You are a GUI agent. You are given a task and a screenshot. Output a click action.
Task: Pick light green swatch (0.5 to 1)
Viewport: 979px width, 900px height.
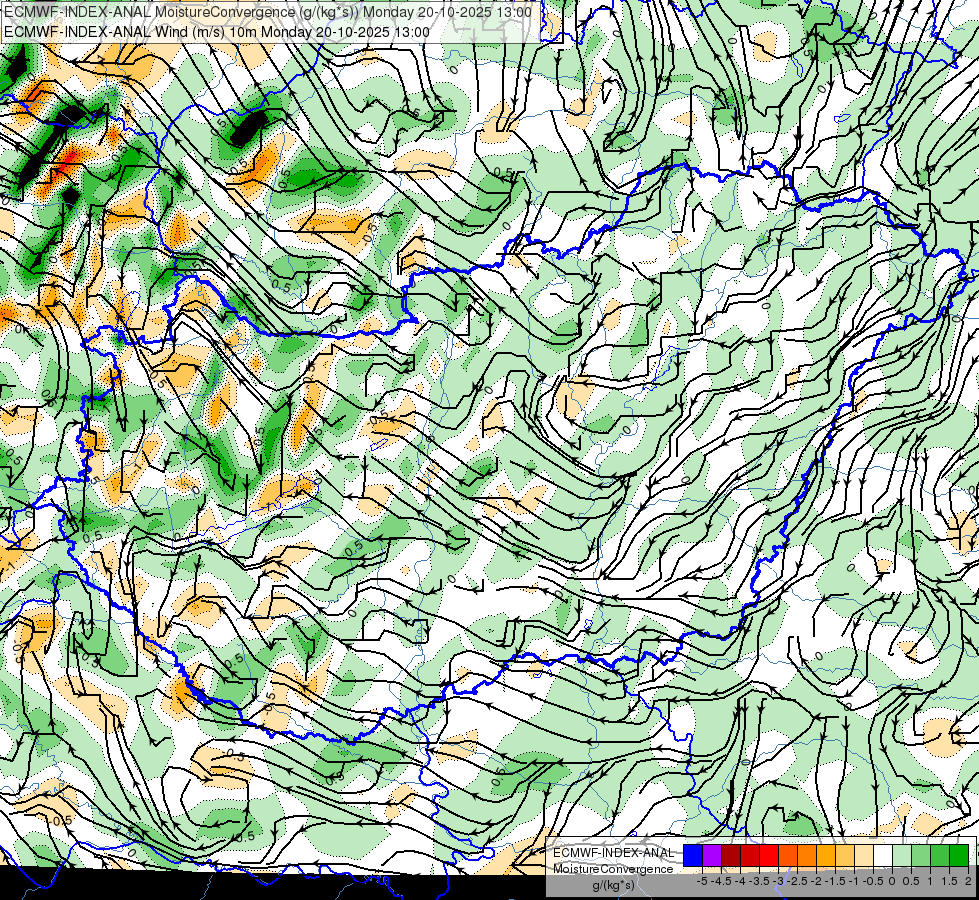[x=921, y=856]
